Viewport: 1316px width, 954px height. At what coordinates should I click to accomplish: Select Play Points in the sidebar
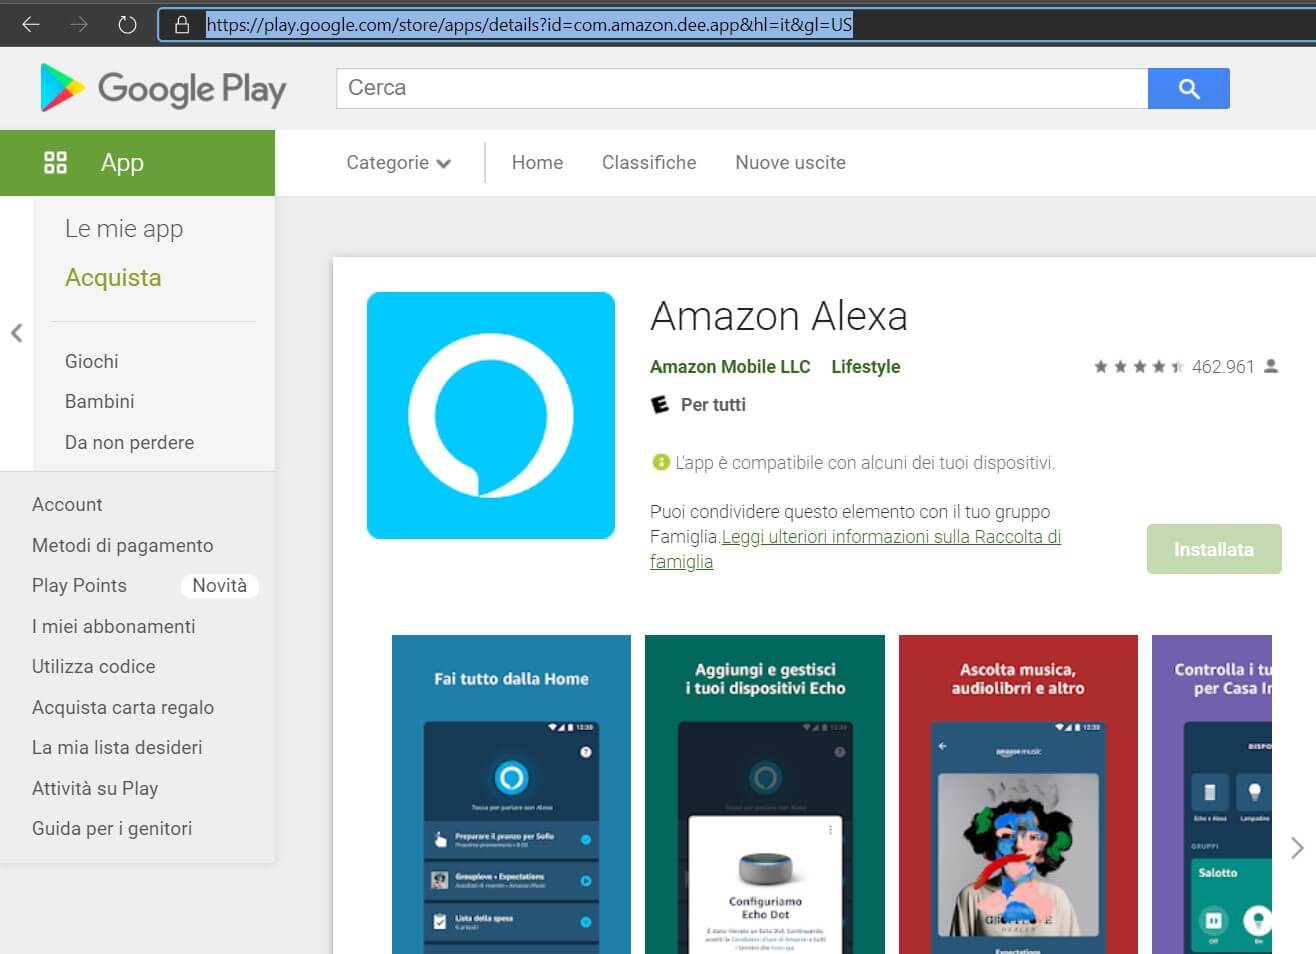[x=80, y=586]
